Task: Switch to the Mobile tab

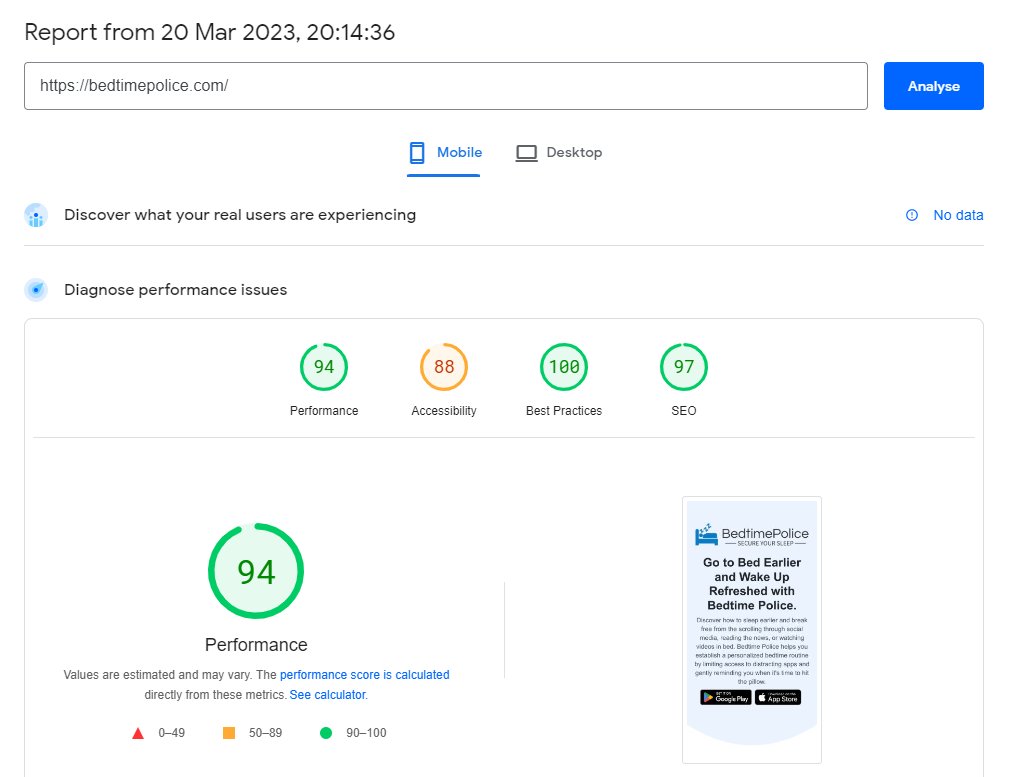Action: coord(445,153)
